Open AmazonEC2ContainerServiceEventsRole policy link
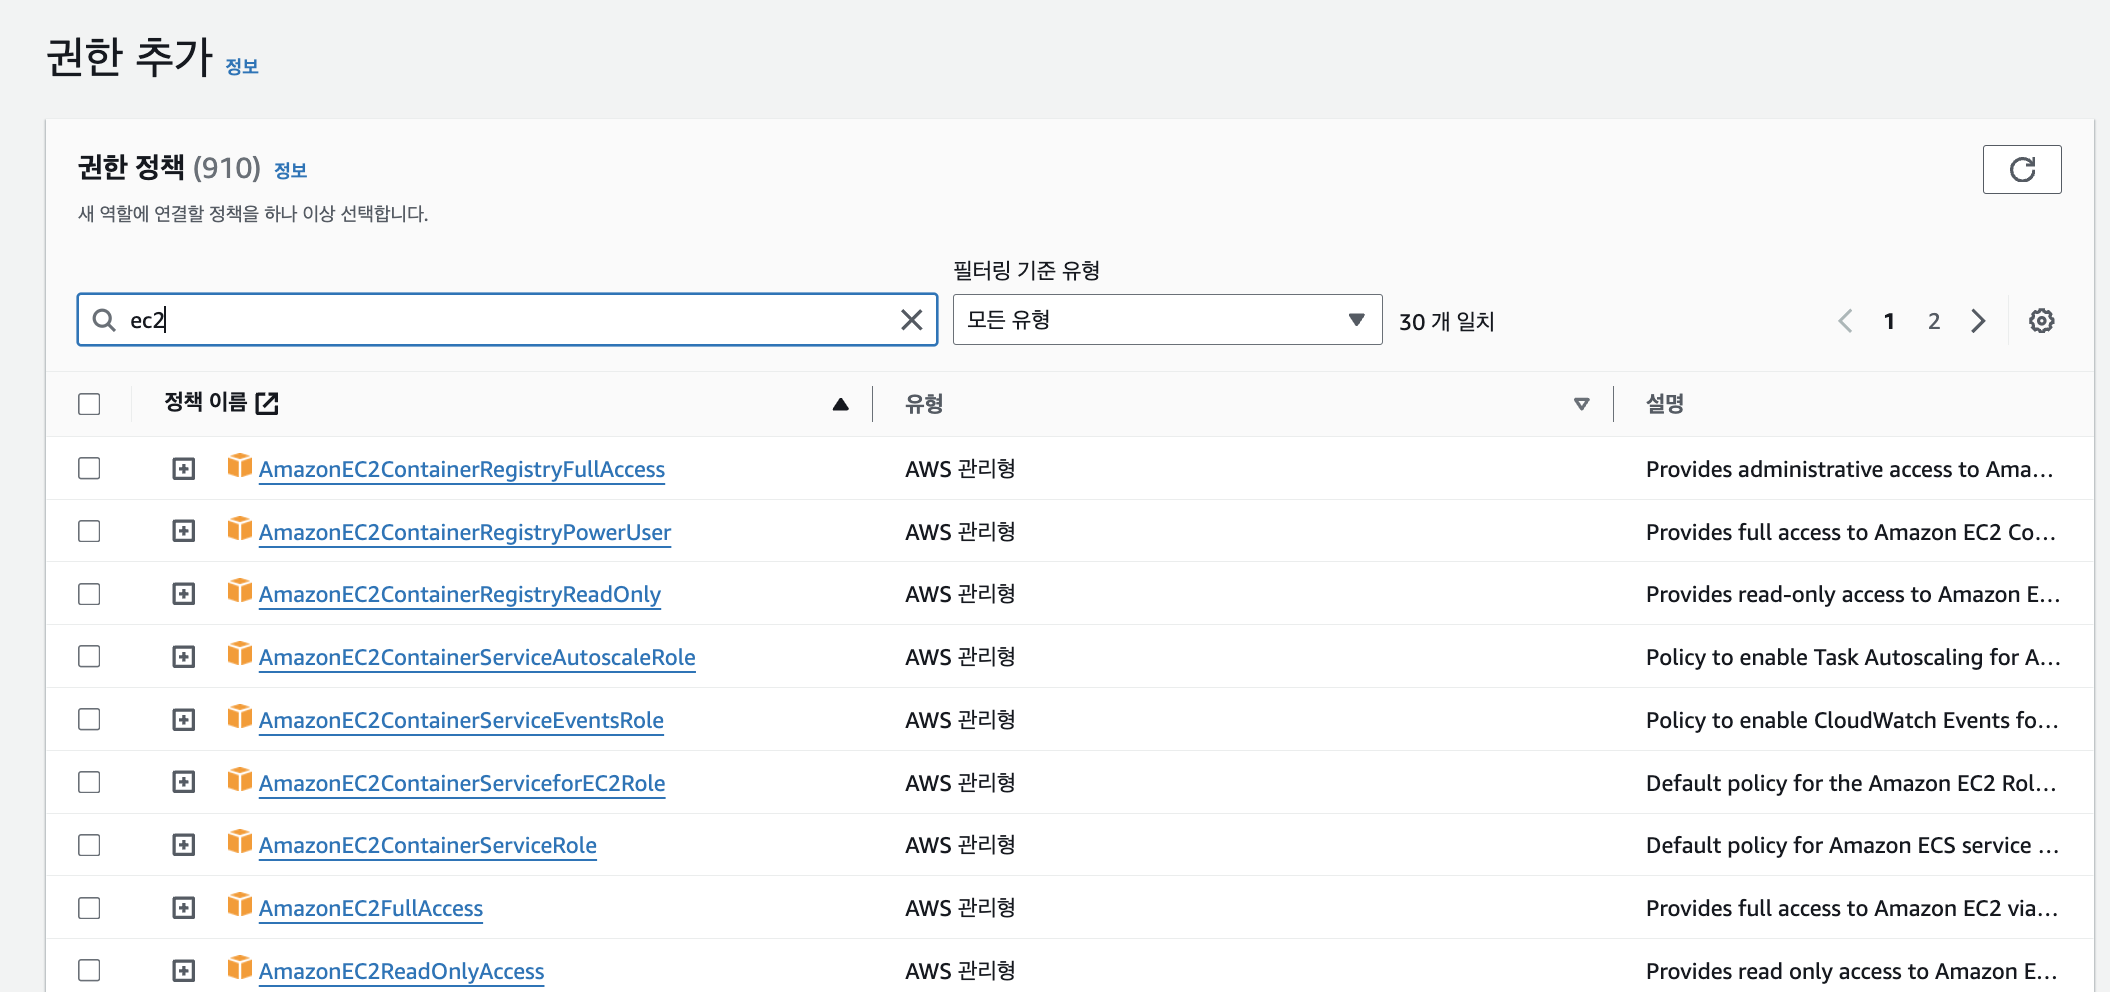The height and width of the screenshot is (992, 2110). point(461,720)
